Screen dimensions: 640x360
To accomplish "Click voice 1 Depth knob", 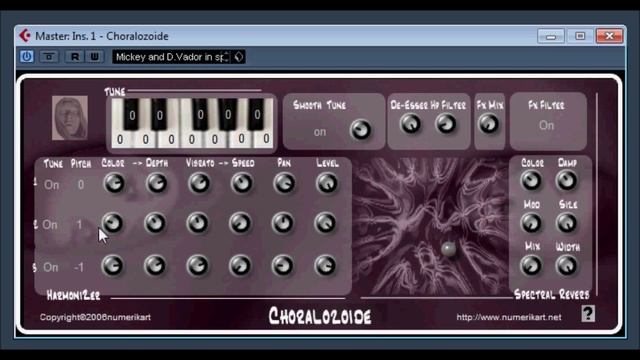I will pyautogui.click(x=157, y=183).
